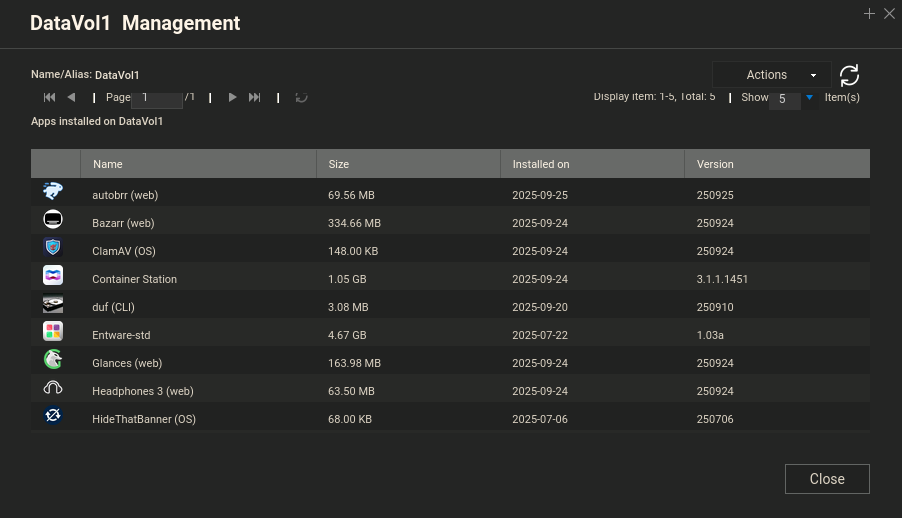
Task: Go to the next page arrow
Action: pos(233,97)
